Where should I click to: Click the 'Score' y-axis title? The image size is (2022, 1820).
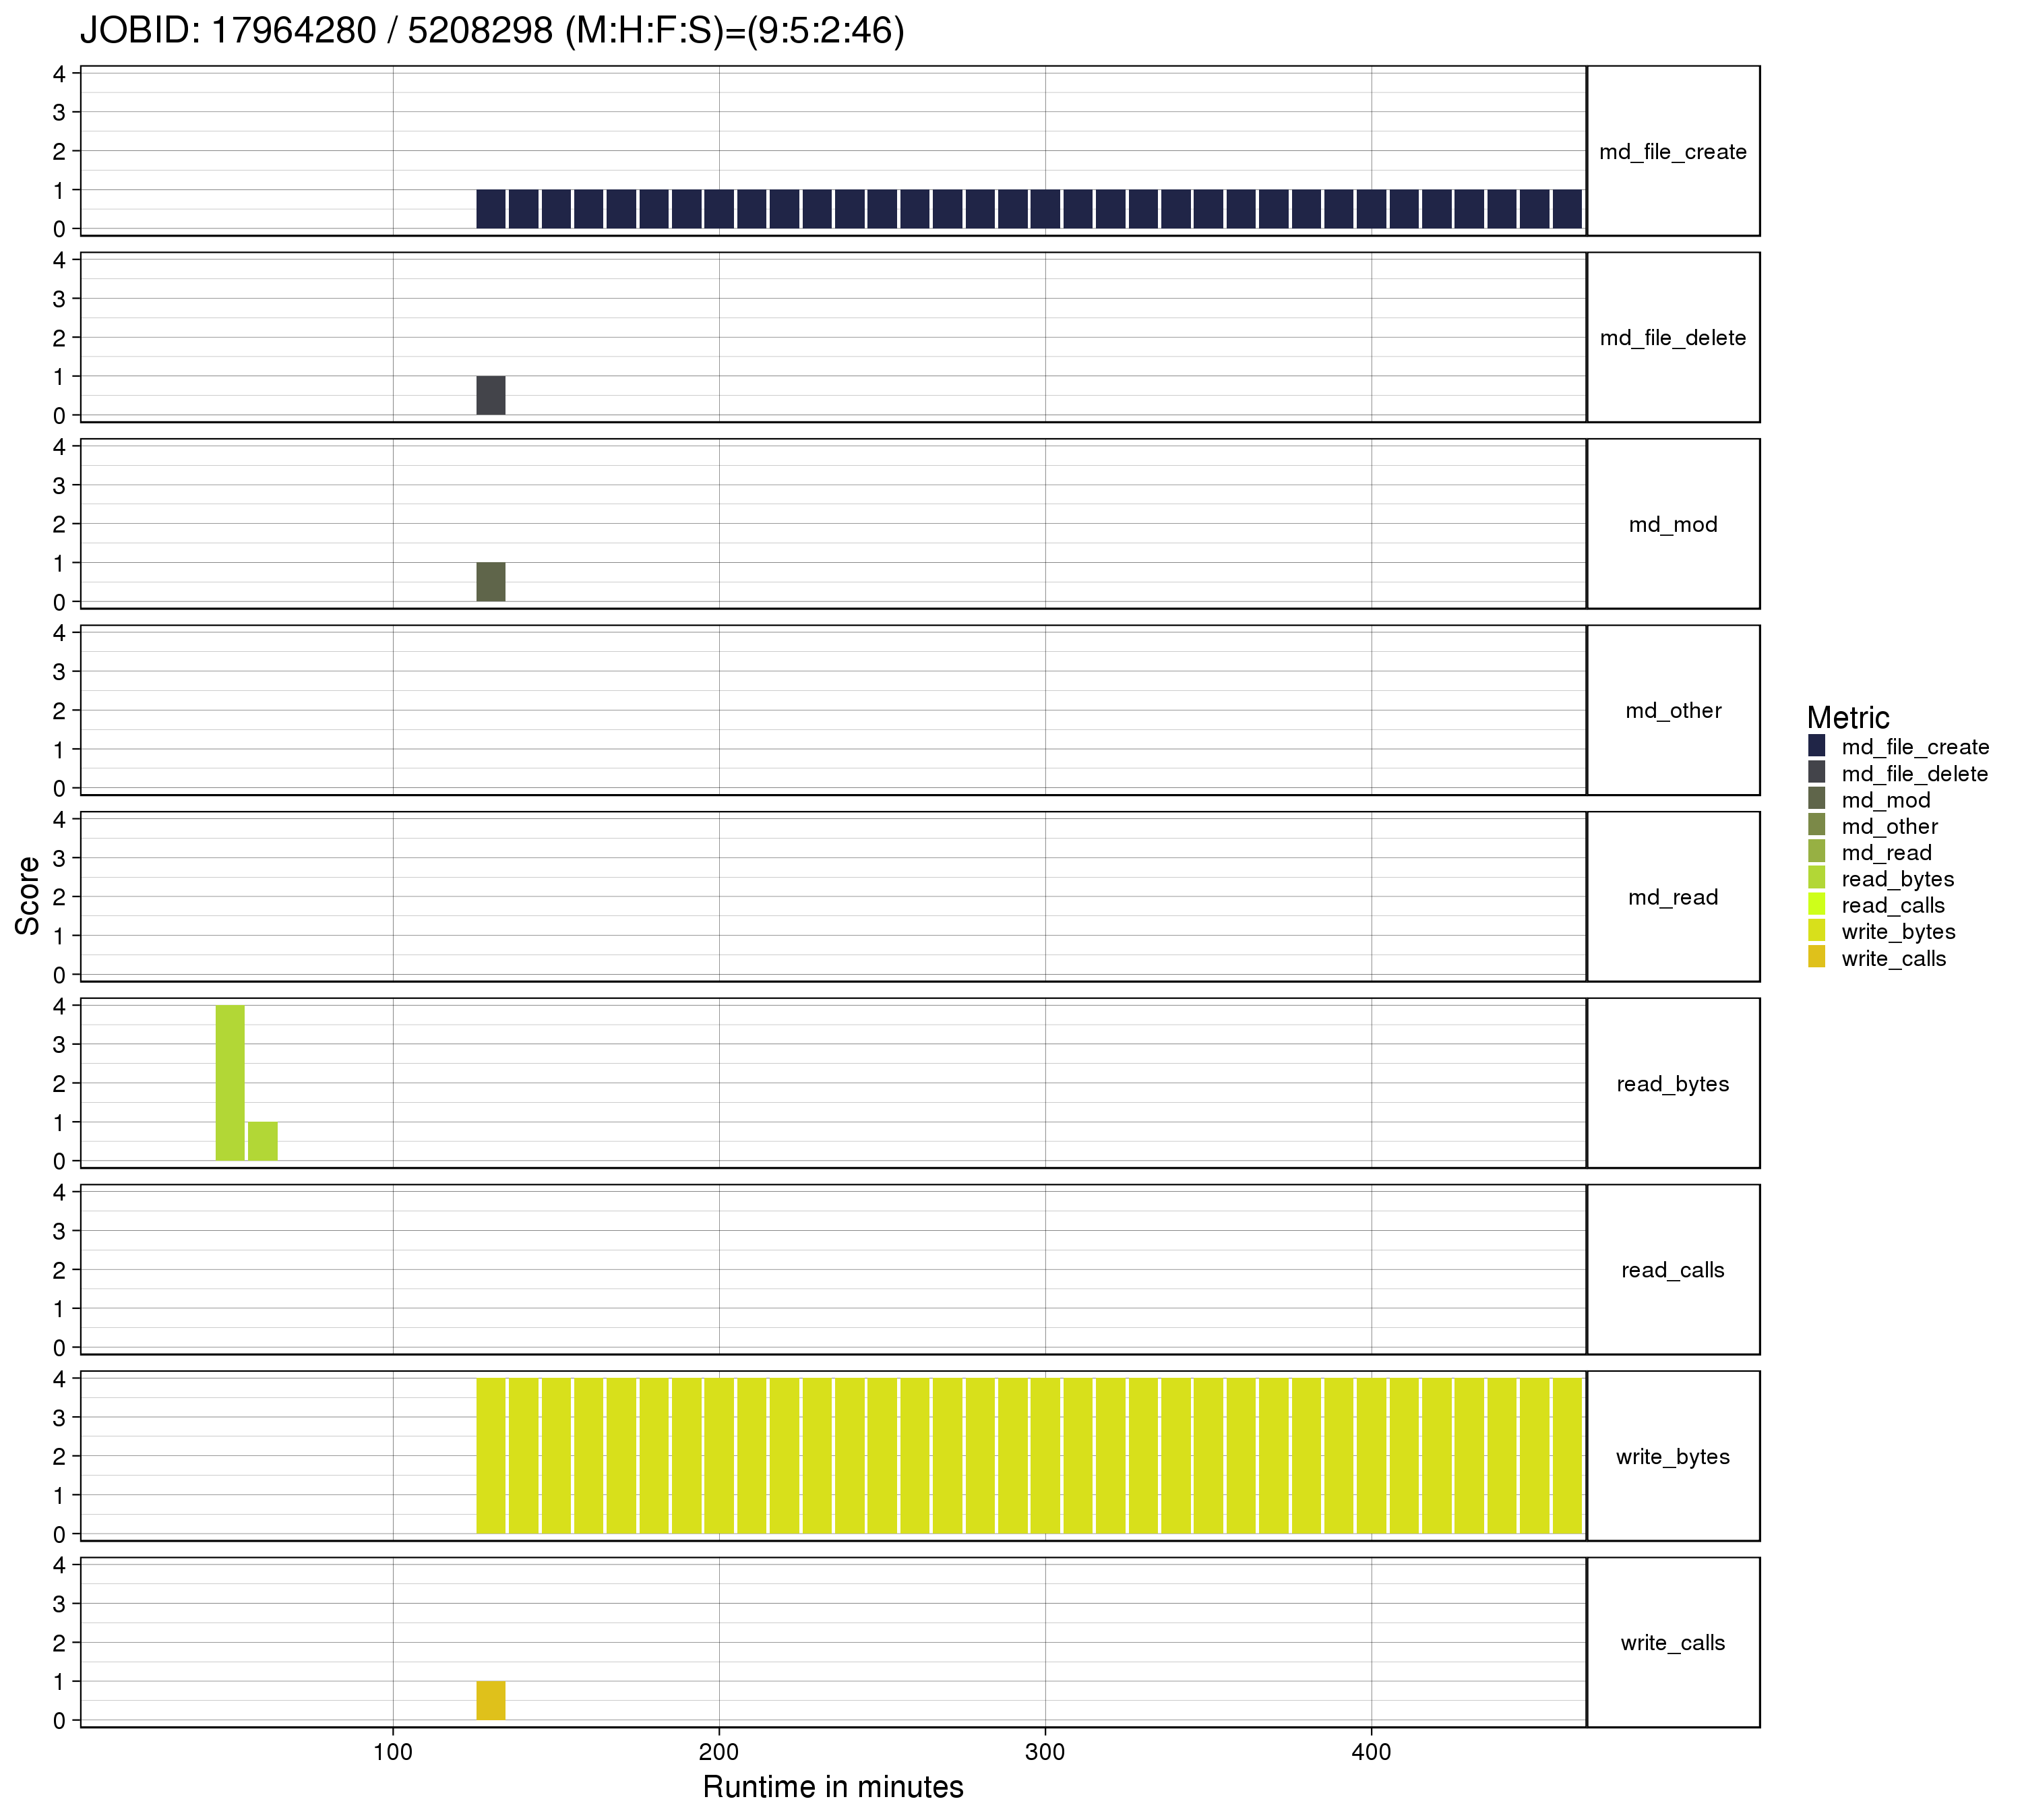(28, 896)
